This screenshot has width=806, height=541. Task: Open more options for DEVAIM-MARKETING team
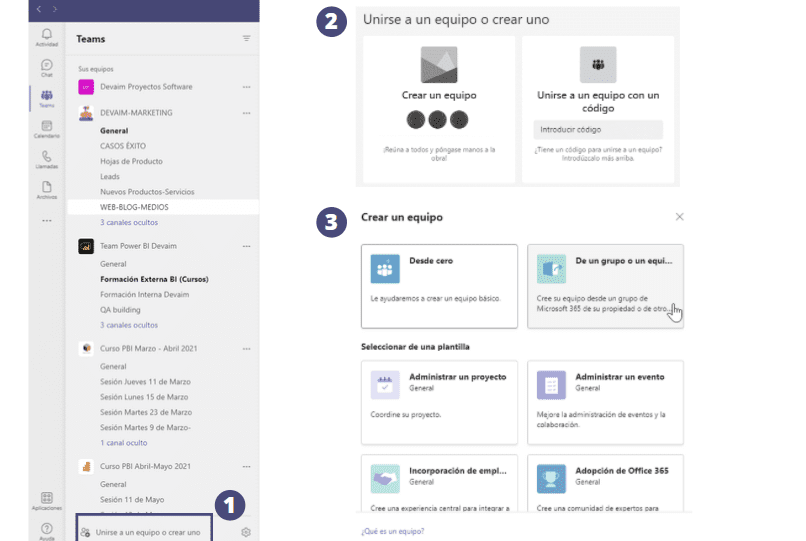click(x=247, y=113)
